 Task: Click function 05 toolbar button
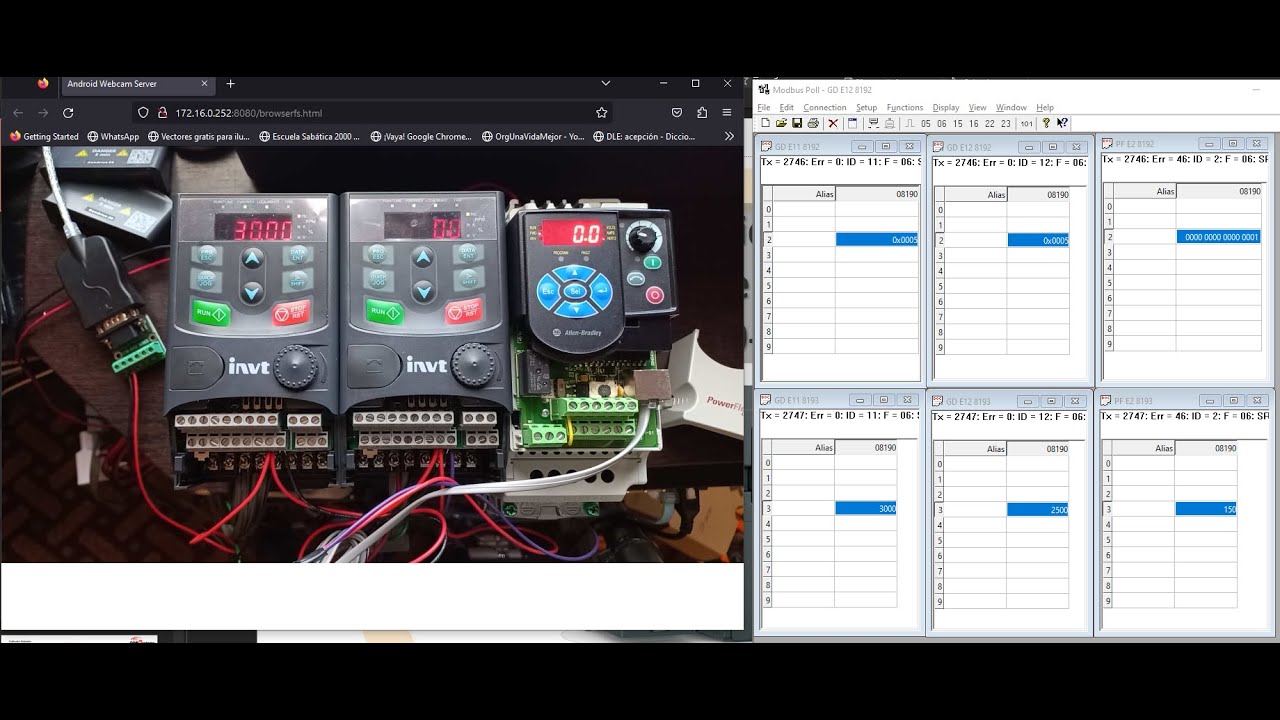[x=925, y=124]
